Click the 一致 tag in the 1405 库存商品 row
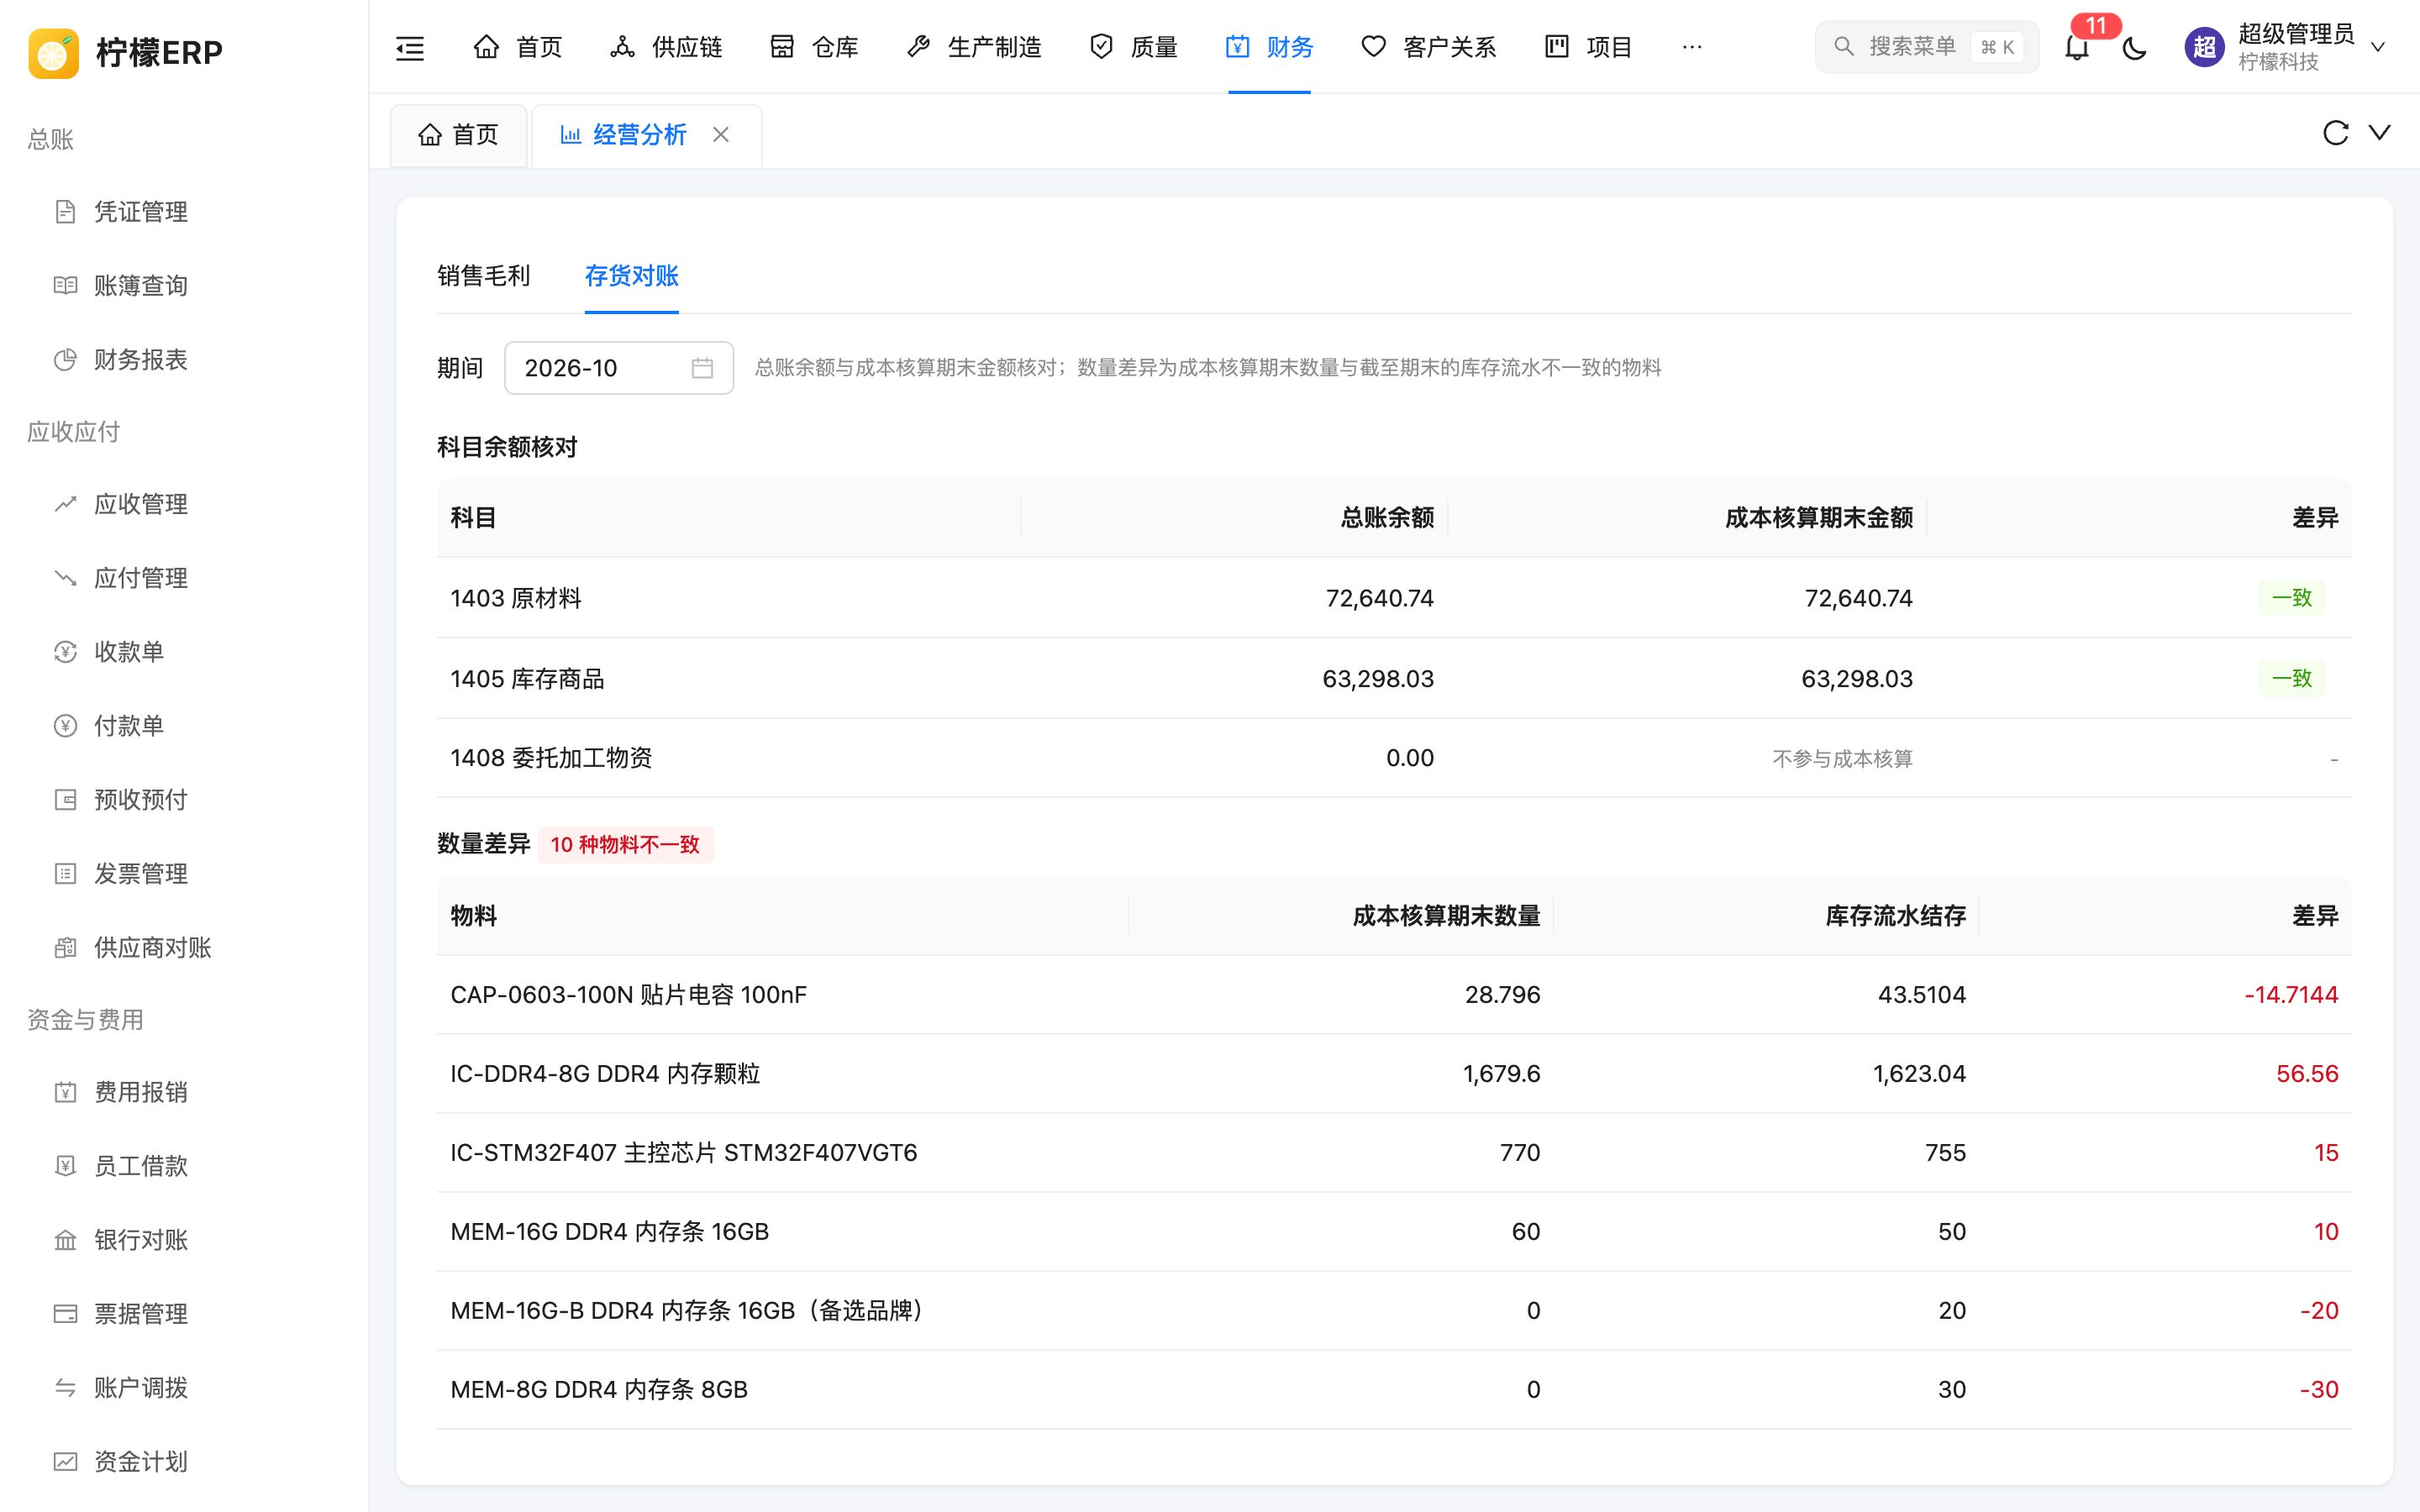 coord(2292,679)
